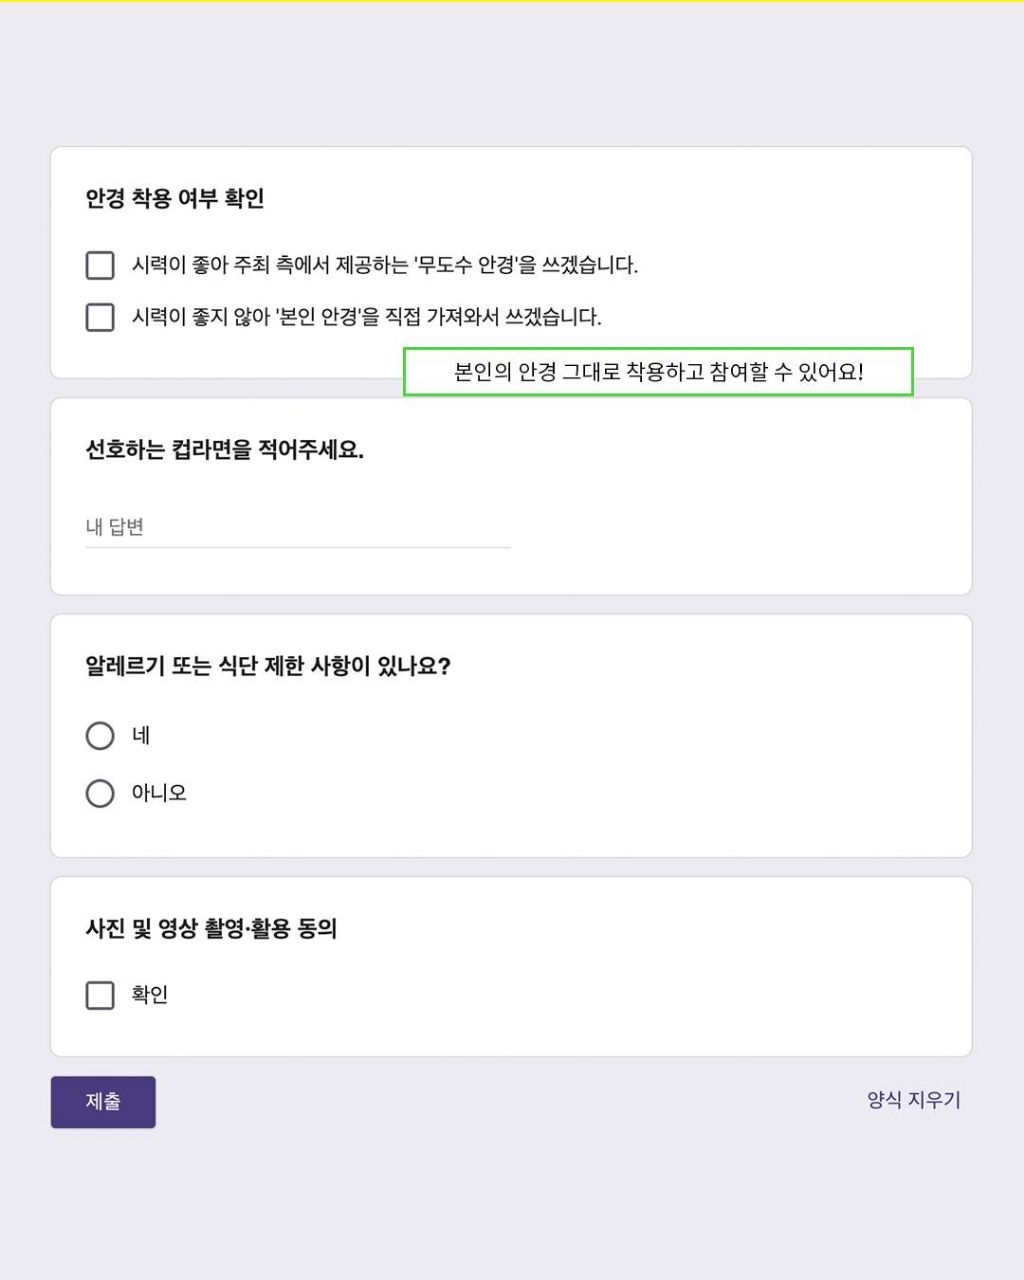Screen dimensions: 1024x1280
Task: Click the green-bordered 본인의 안경 note box
Action: click(658, 372)
